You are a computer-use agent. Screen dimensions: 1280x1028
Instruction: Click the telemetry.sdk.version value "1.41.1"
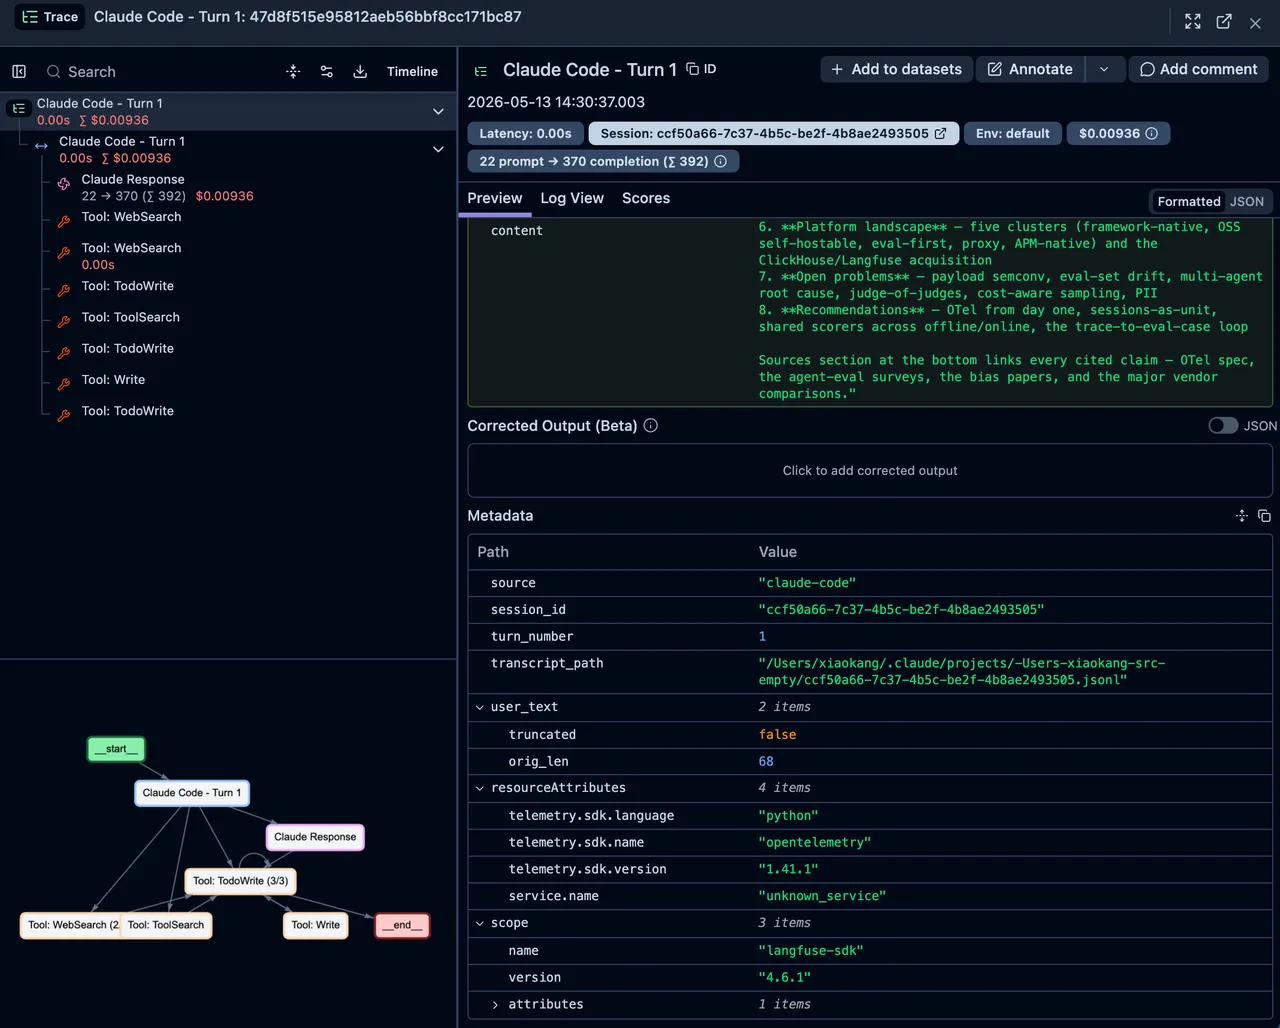[x=788, y=869]
